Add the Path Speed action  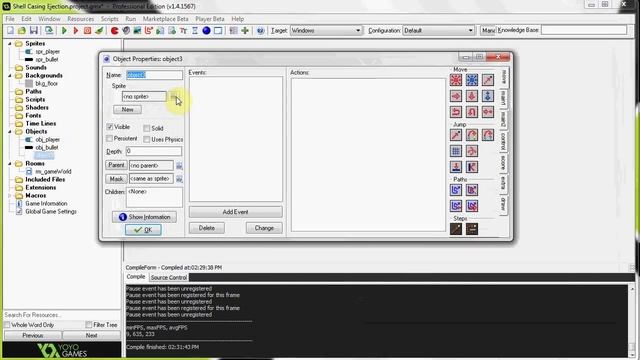point(472,206)
